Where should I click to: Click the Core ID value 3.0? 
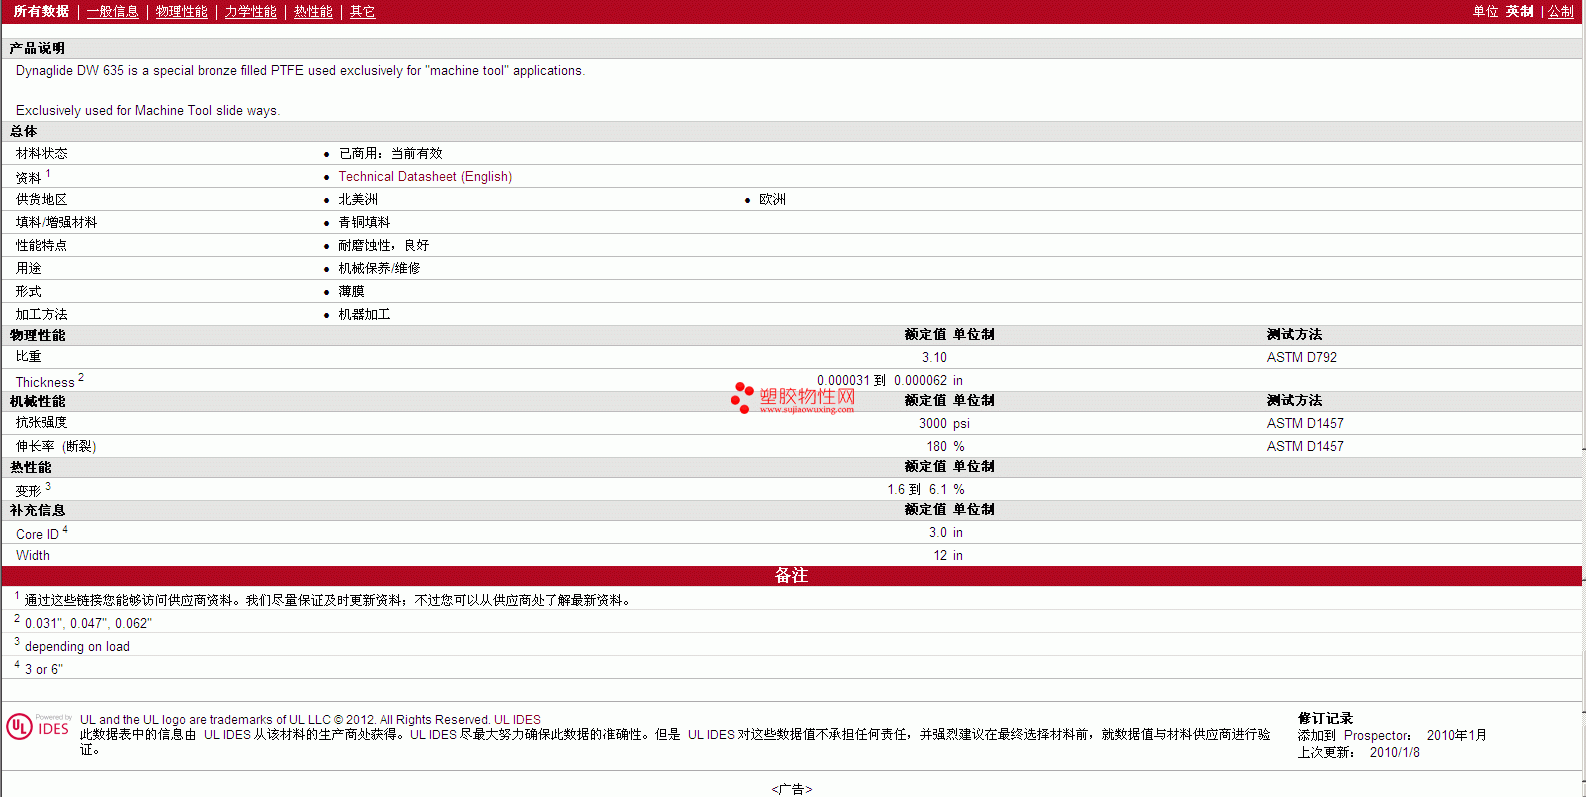[x=938, y=532]
